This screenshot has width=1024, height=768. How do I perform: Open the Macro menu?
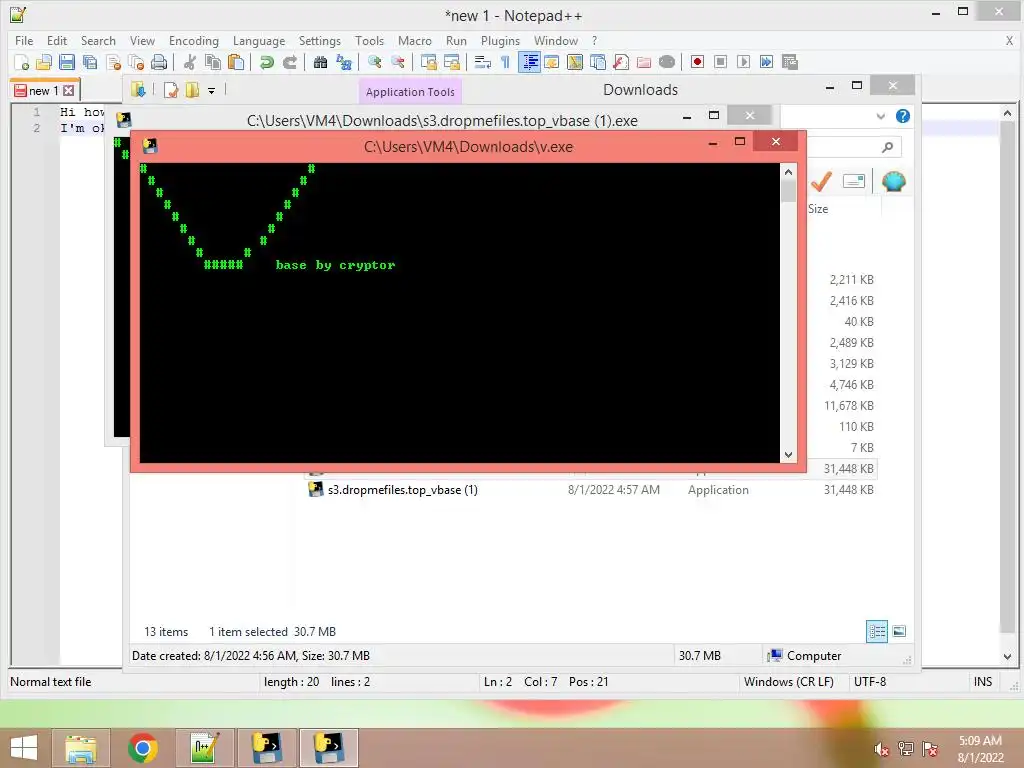click(x=415, y=40)
